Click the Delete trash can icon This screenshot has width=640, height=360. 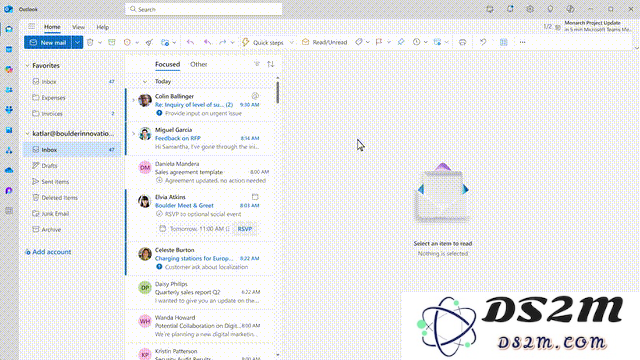pyautogui.click(x=90, y=42)
